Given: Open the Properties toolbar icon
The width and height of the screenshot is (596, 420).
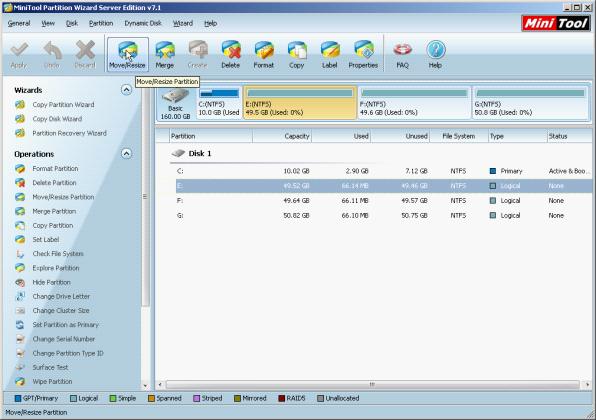Looking at the screenshot, I should click(363, 55).
